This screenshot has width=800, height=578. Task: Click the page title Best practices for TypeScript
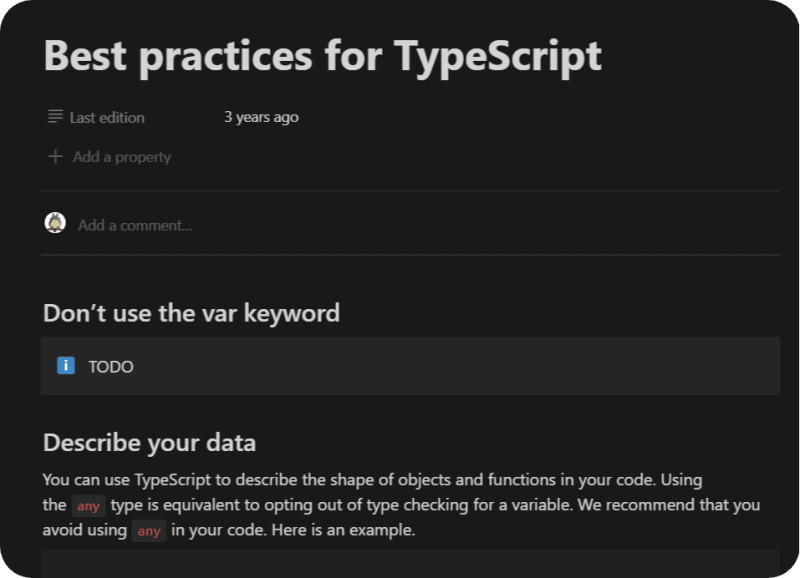pyautogui.click(x=322, y=57)
